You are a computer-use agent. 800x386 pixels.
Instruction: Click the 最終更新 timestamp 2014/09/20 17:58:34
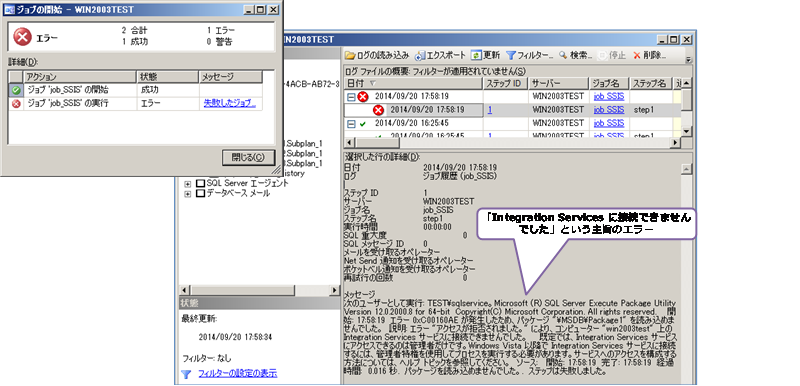[x=235, y=338]
